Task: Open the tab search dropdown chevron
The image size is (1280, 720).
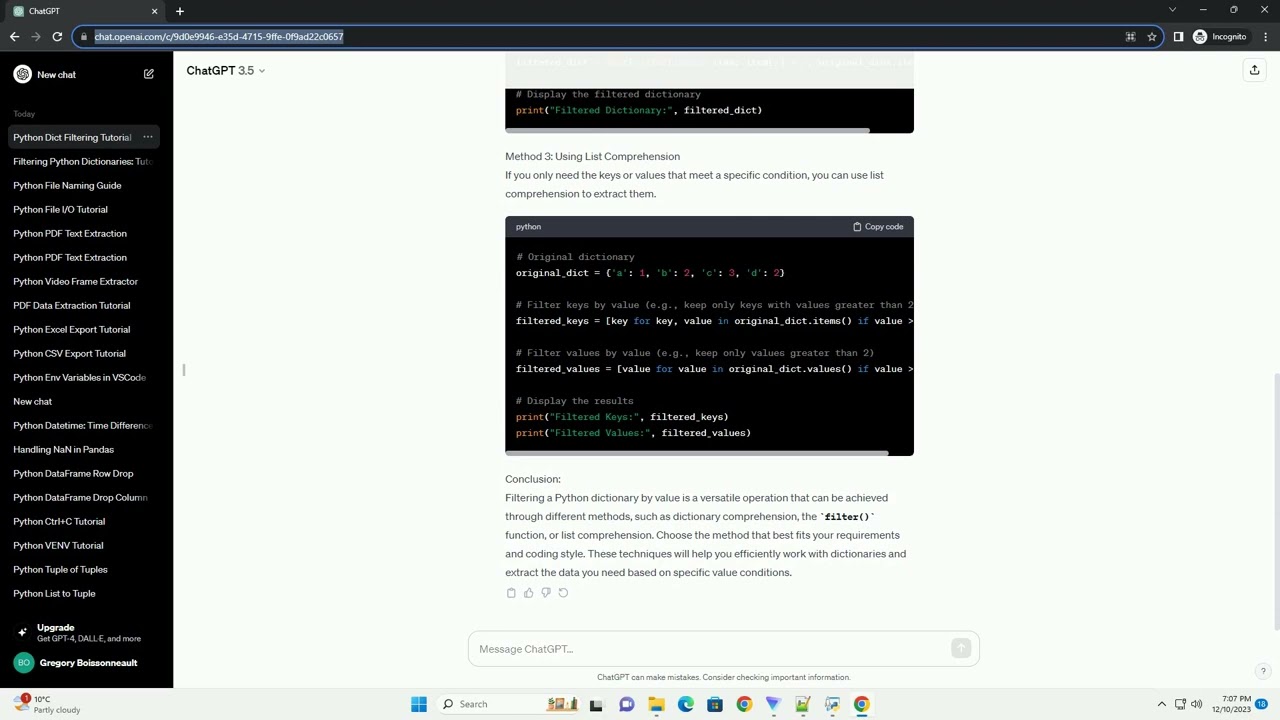Action: pyautogui.click(x=1172, y=10)
